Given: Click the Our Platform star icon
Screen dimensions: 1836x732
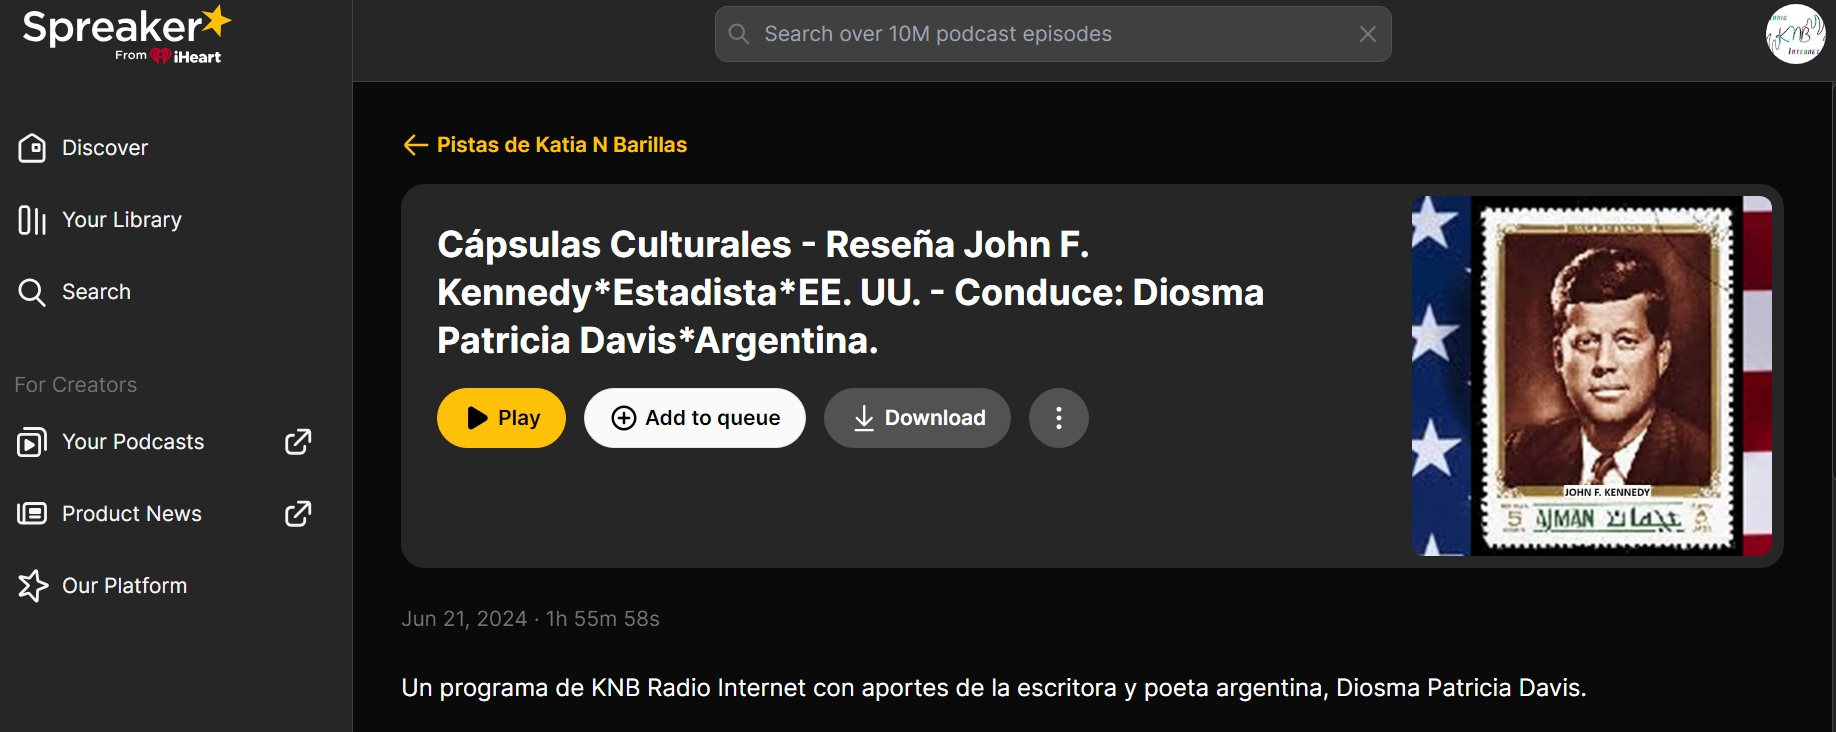Looking at the screenshot, I should [x=32, y=586].
